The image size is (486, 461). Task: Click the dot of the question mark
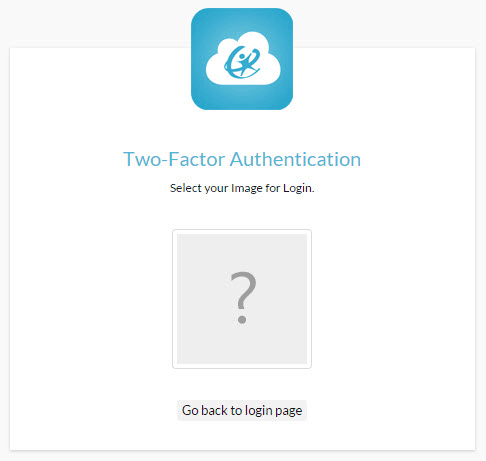click(242, 320)
